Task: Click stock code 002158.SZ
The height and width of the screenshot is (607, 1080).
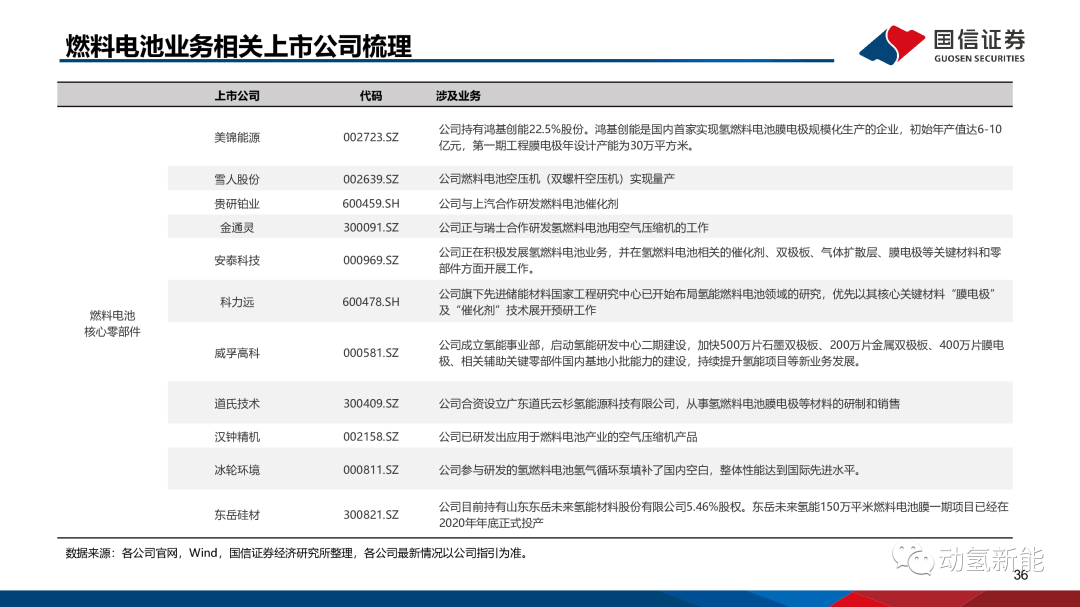Action: click(371, 437)
